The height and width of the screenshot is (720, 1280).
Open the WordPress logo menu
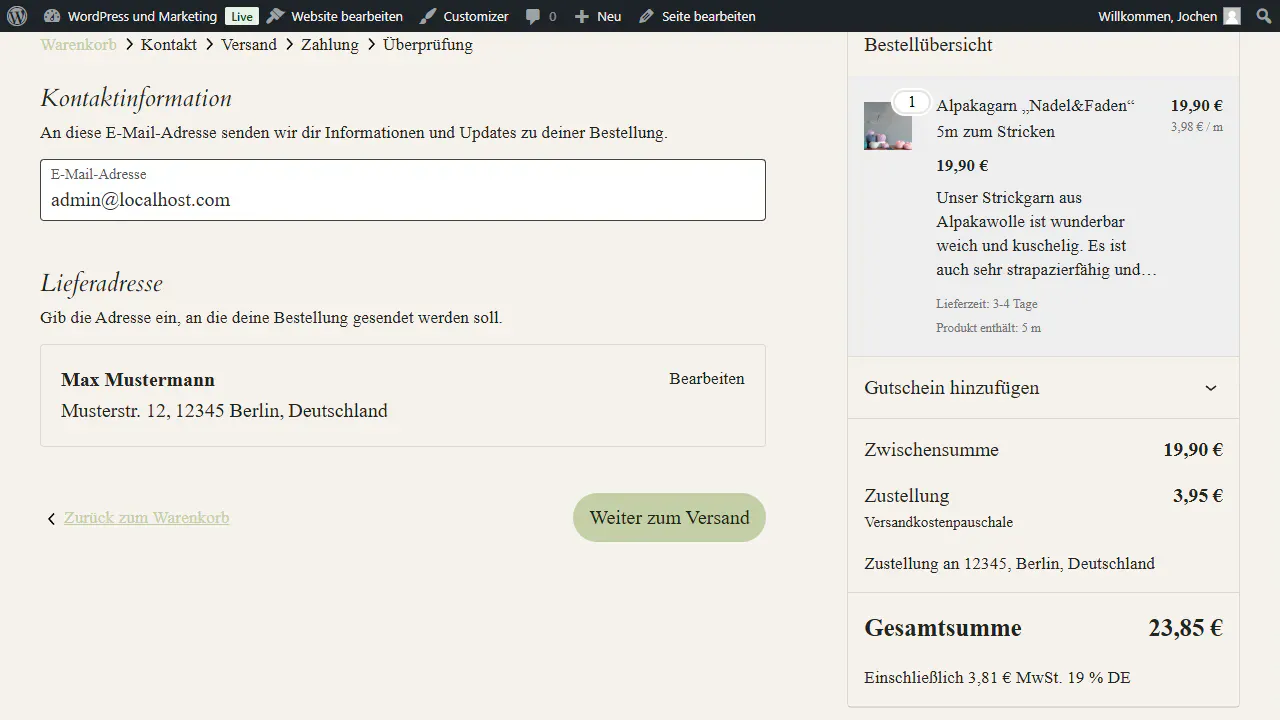pos(17,16)
